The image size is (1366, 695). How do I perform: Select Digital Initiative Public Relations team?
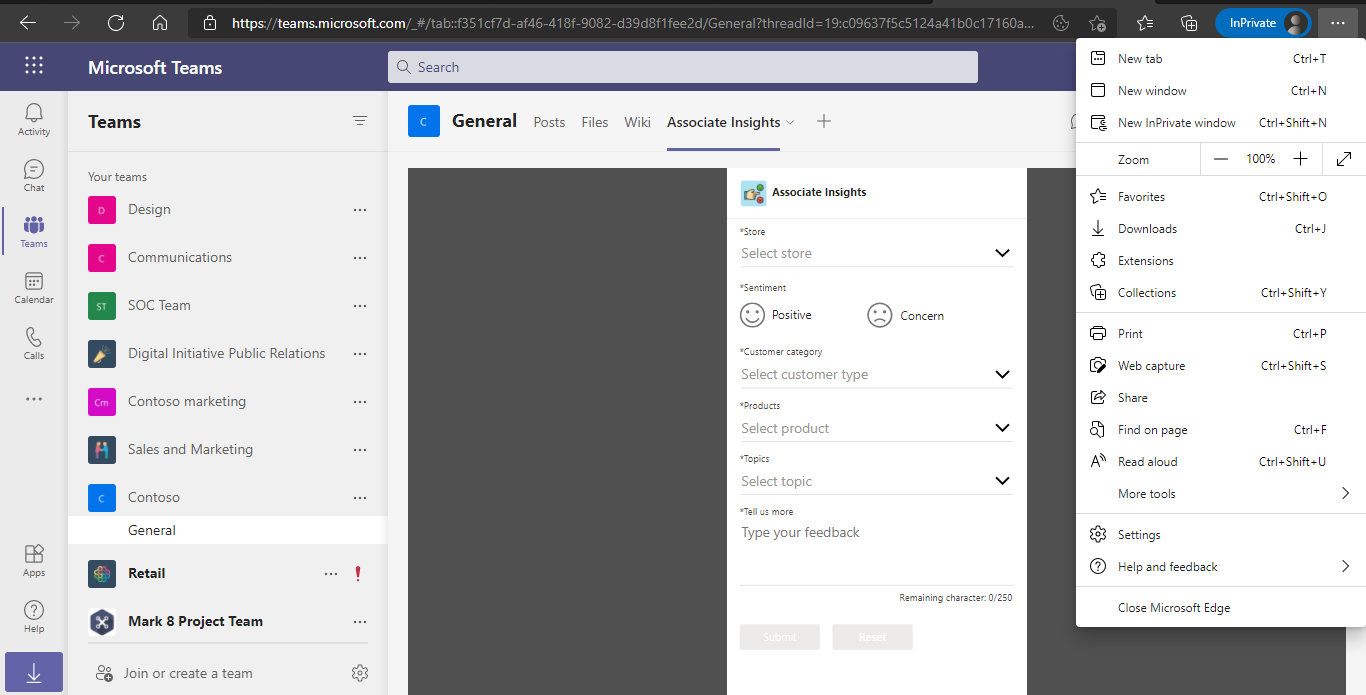227,353
